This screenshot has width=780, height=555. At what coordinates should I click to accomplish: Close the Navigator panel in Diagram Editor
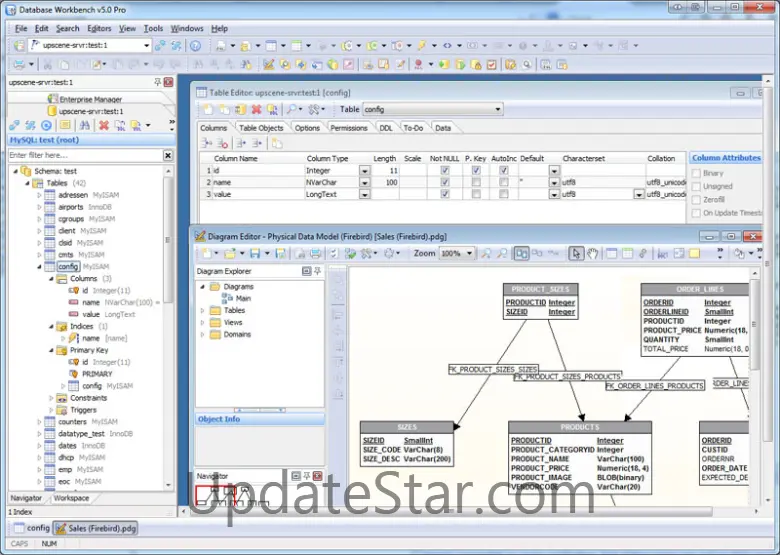pos(317,476)
